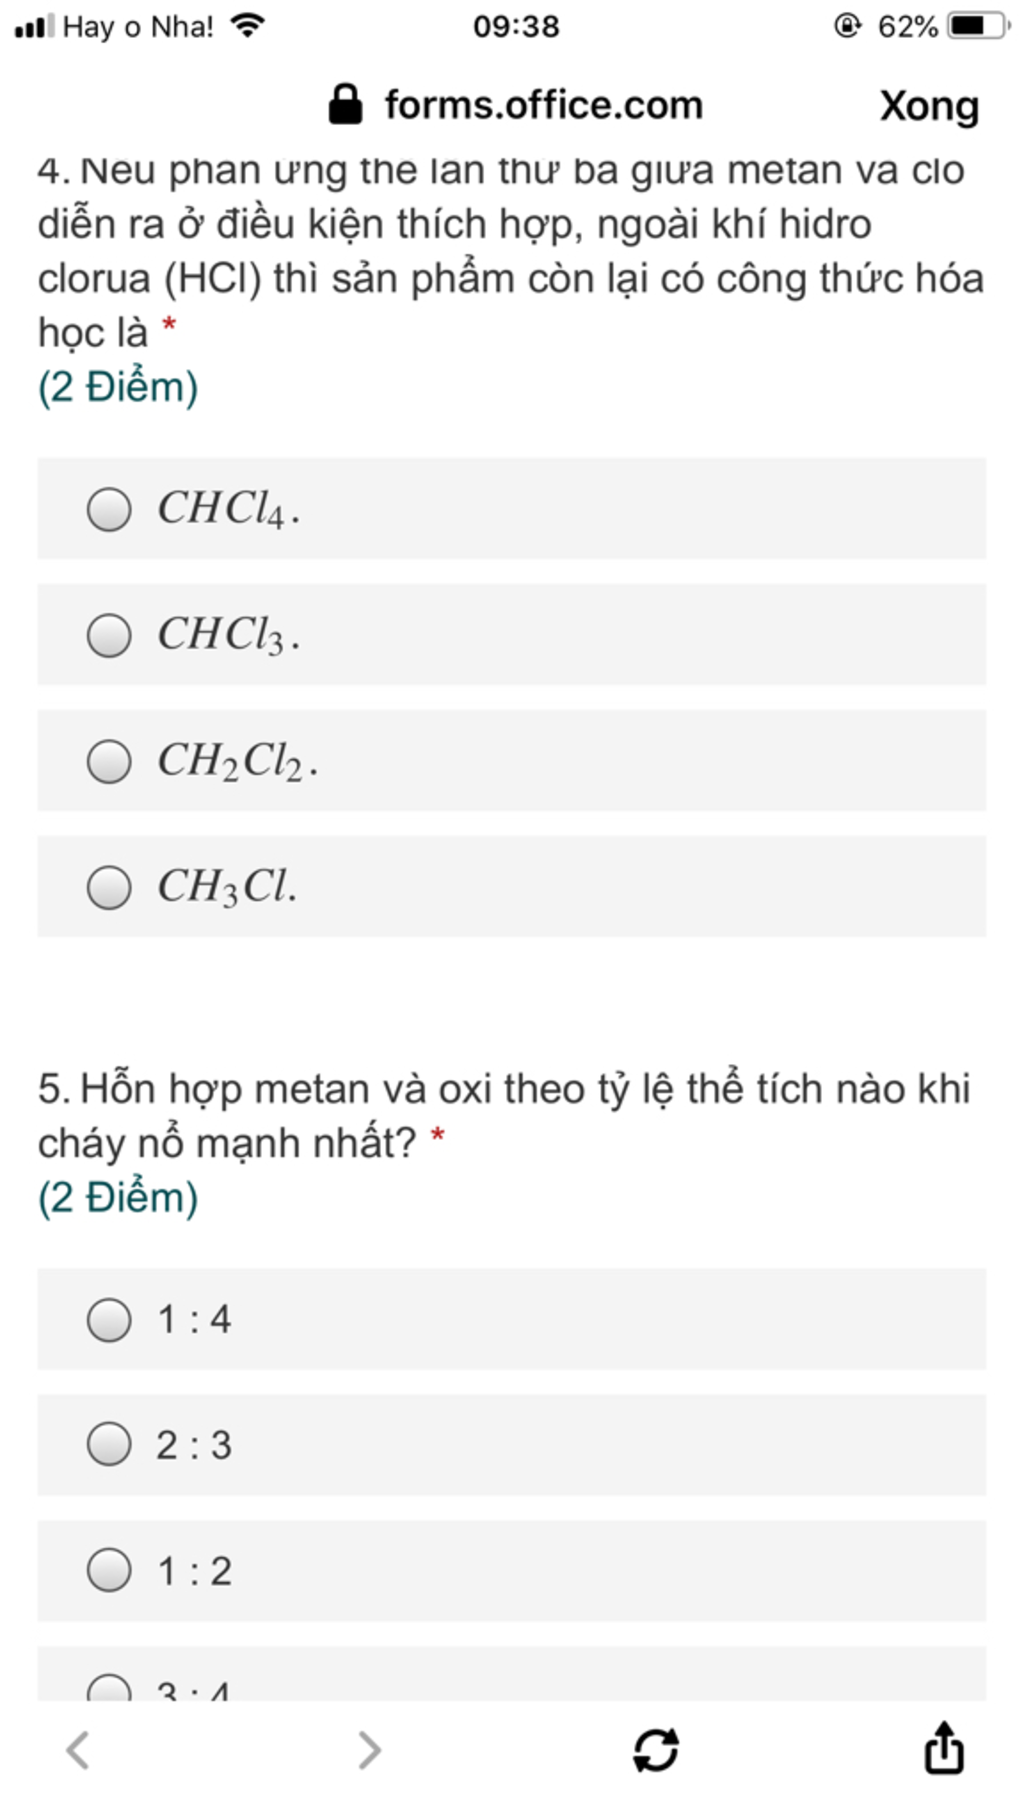The width and height of the screenshot is (1024, 1820).
Task: Select the CHCl4 answer option
Action: (511, 509)
